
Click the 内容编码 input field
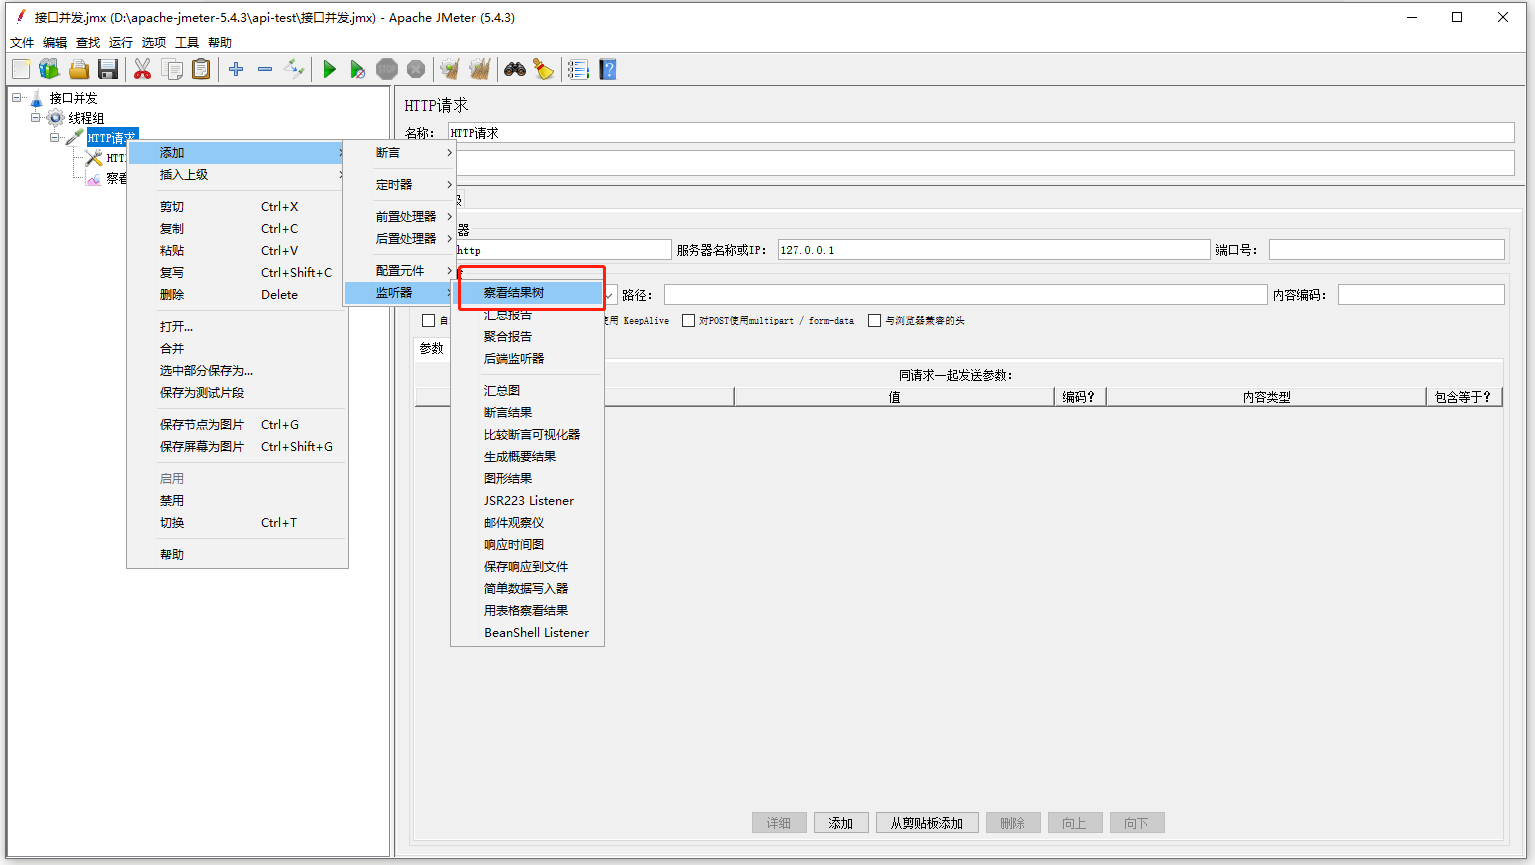1421,294
